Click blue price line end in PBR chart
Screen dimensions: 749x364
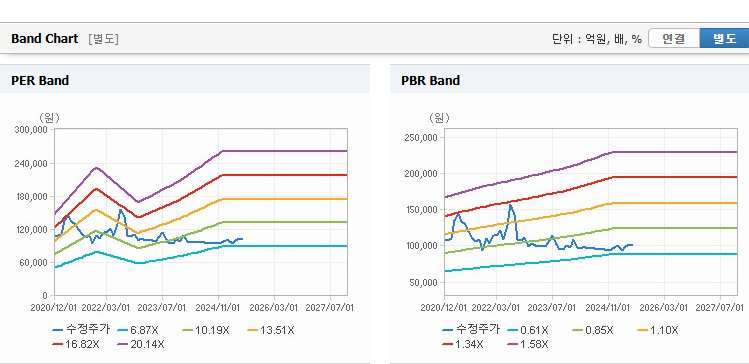[631, 245]
